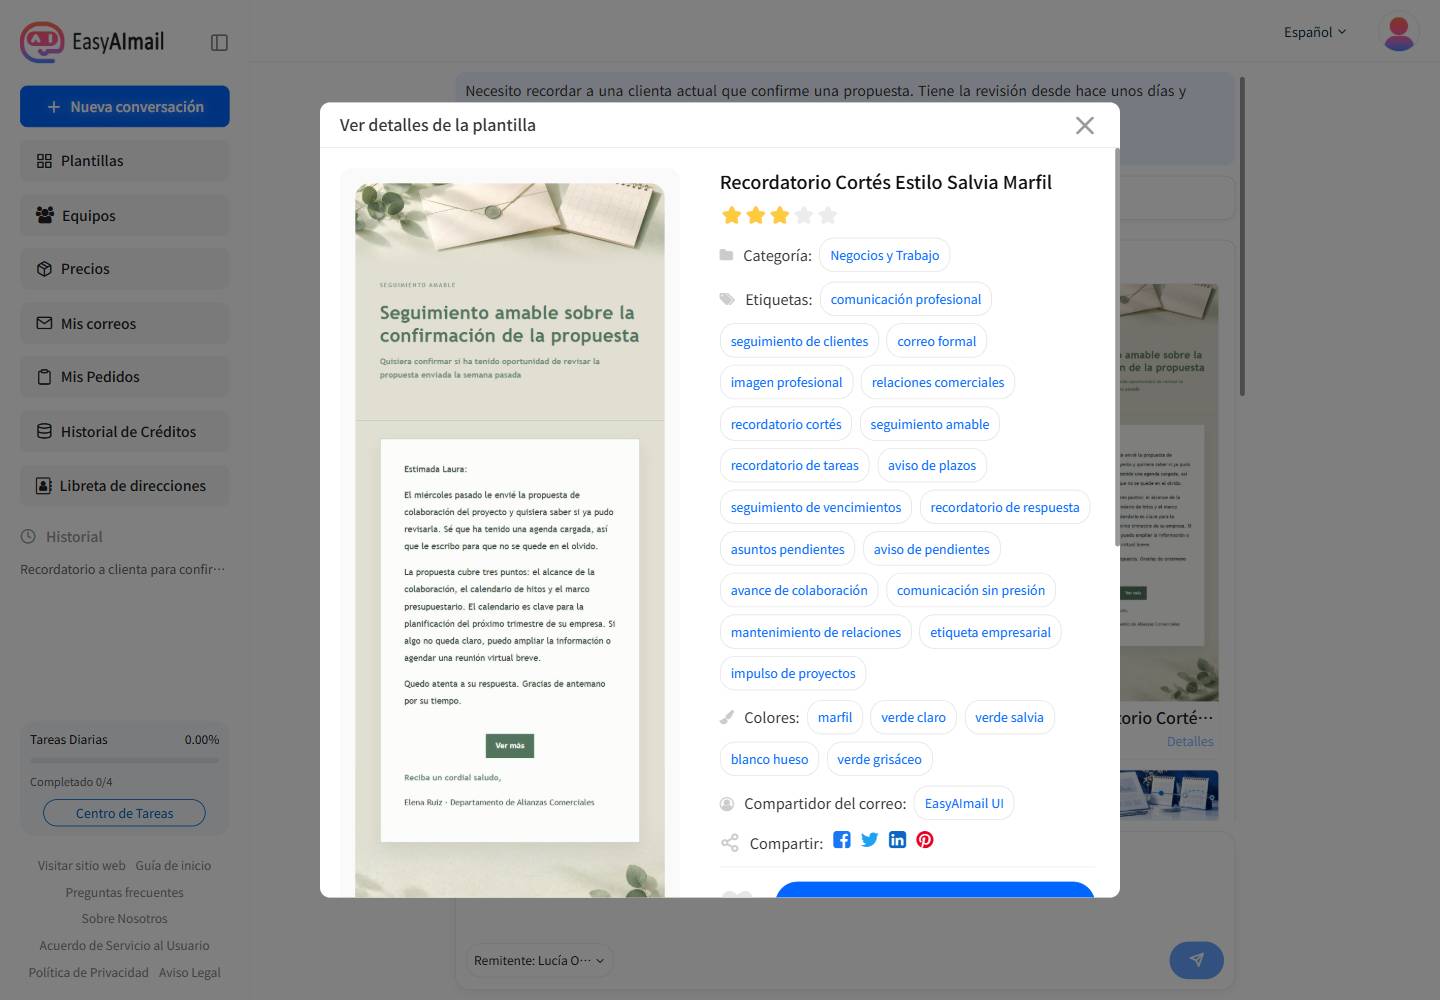
Task: Open Preguntas frecuentes link
Action: 125,892
